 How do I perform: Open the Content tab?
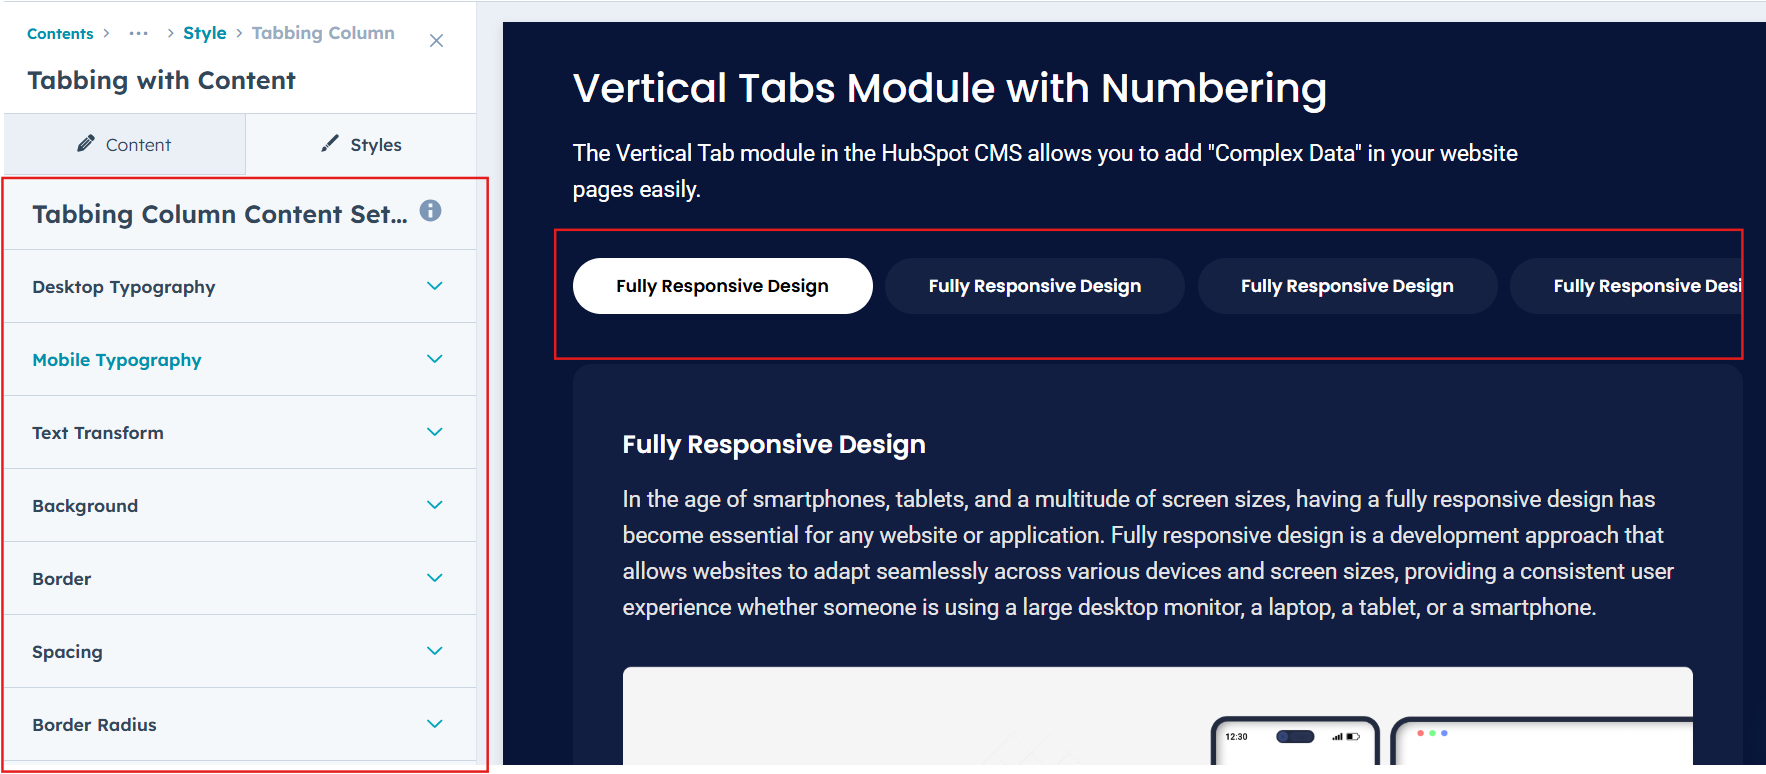(x=125, y=145)
